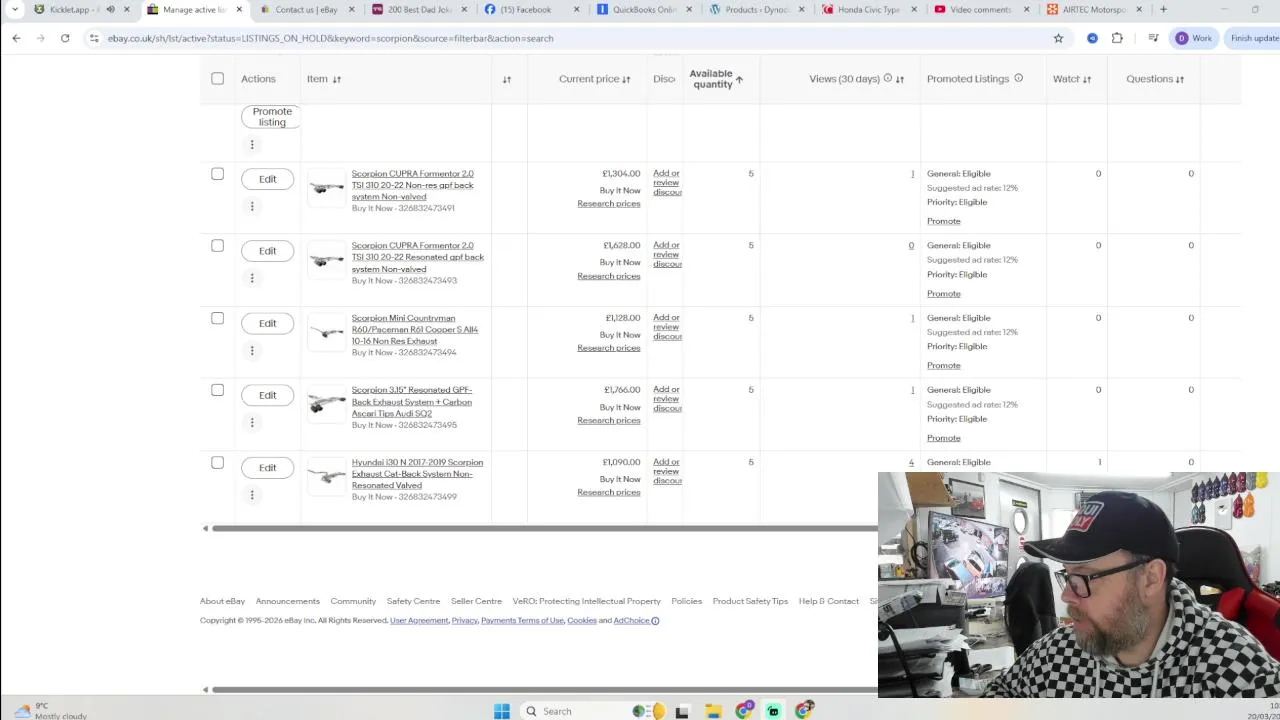
Task: Open the tab search dropdown arrow
Action: [x=14, y=9]
